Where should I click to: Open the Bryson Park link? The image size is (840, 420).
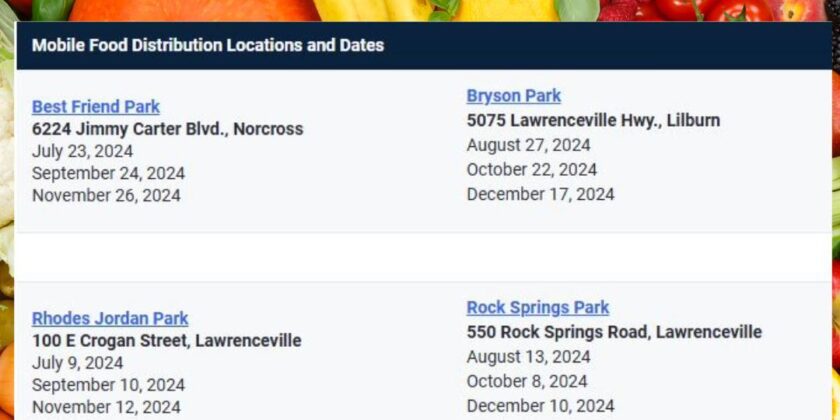tap(514, 96)
